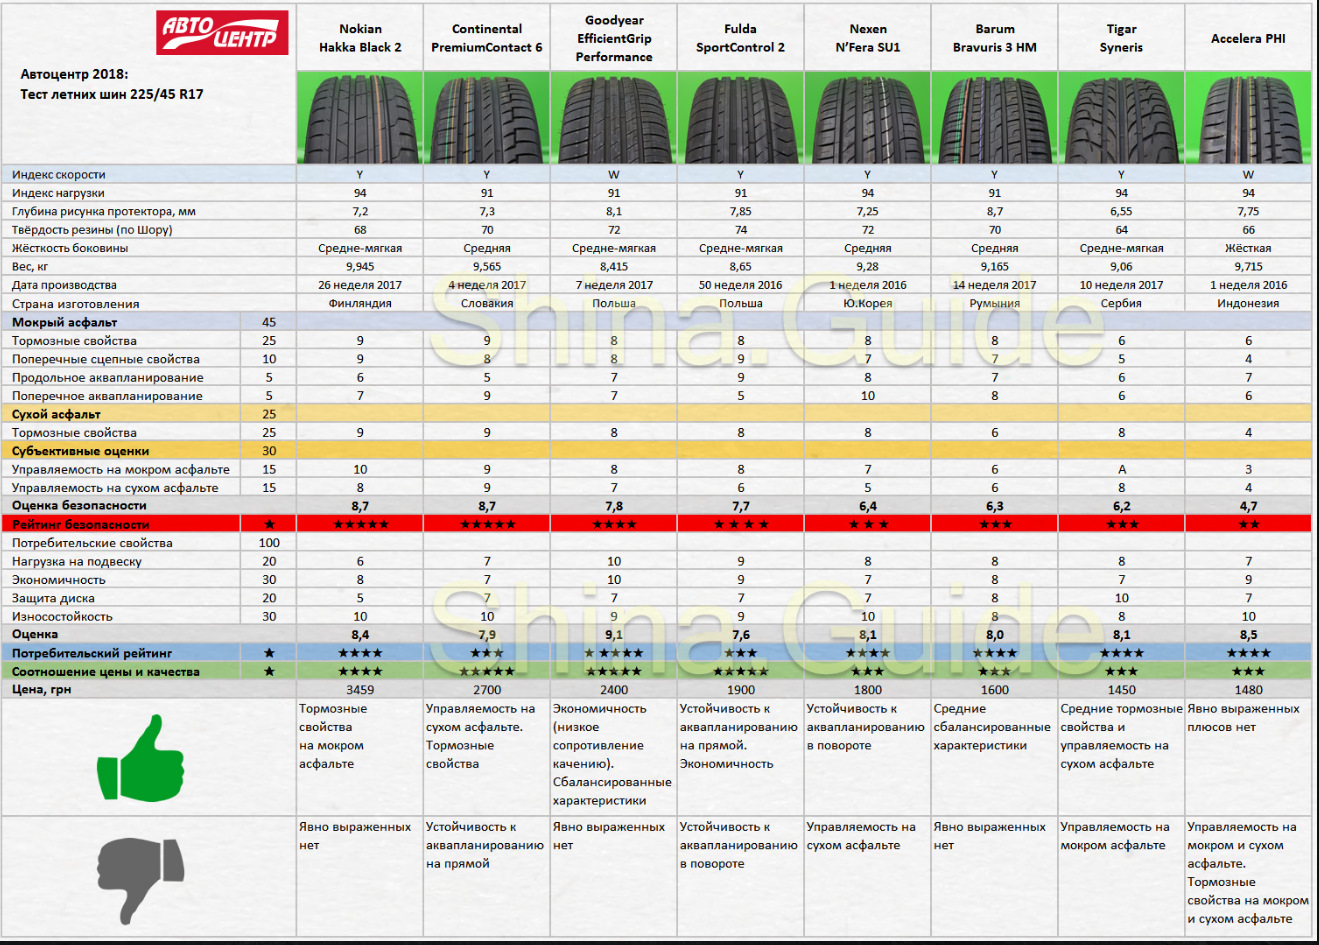The image size is (1319, 945).
Task: Select the Nokian Hakka Black 2 tire image
Action: [360, 117]
